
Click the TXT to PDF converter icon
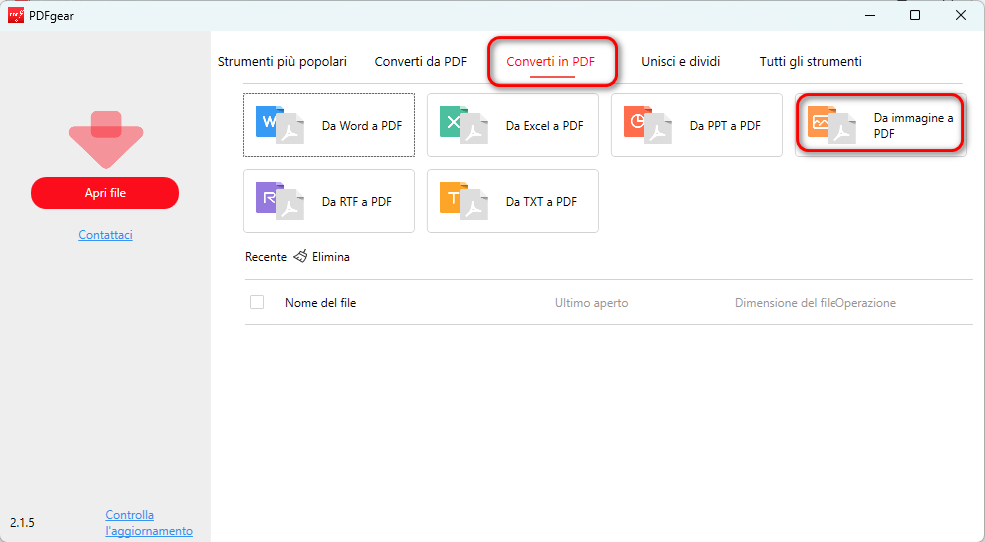(464, 201)
